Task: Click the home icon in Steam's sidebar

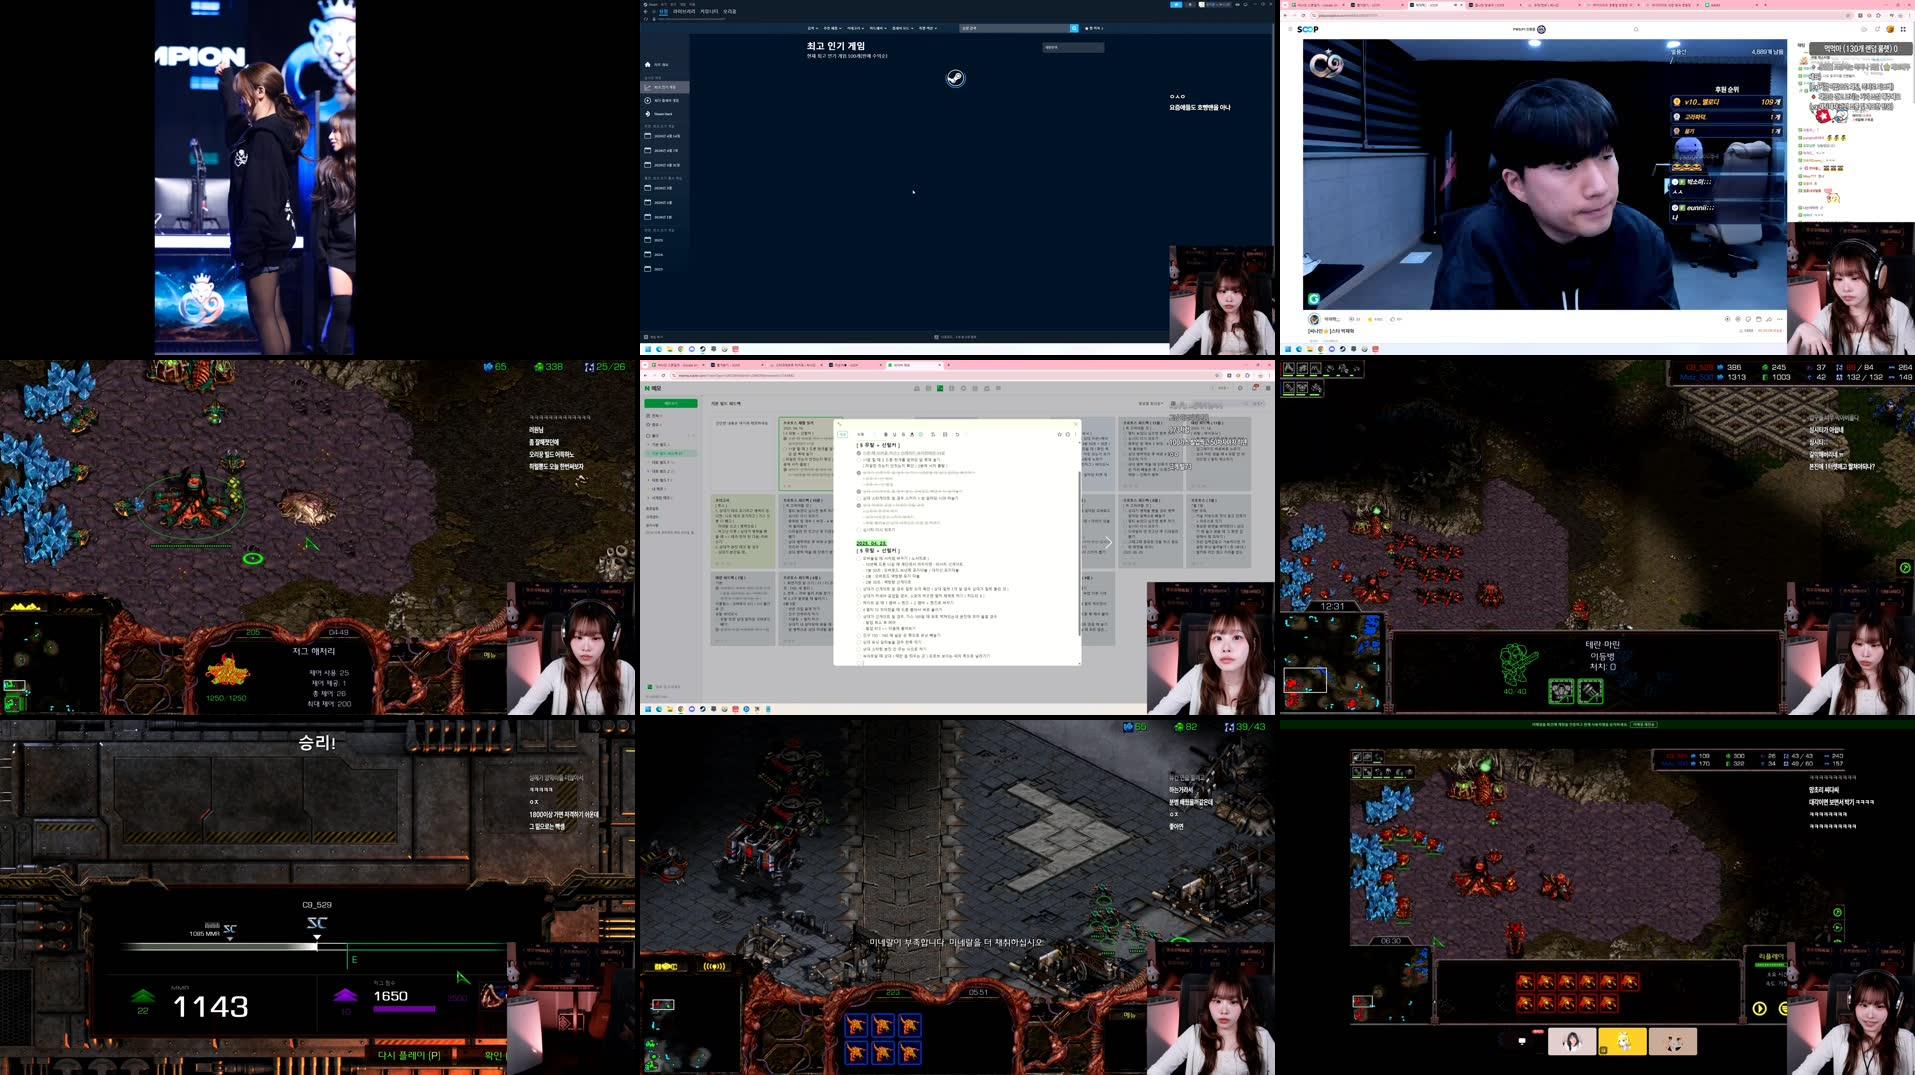Action: 647,65
